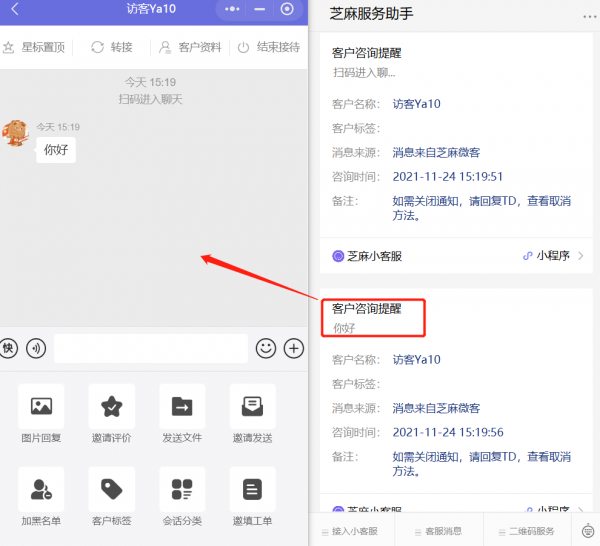Go back using the header arrow

coord(15,9)
